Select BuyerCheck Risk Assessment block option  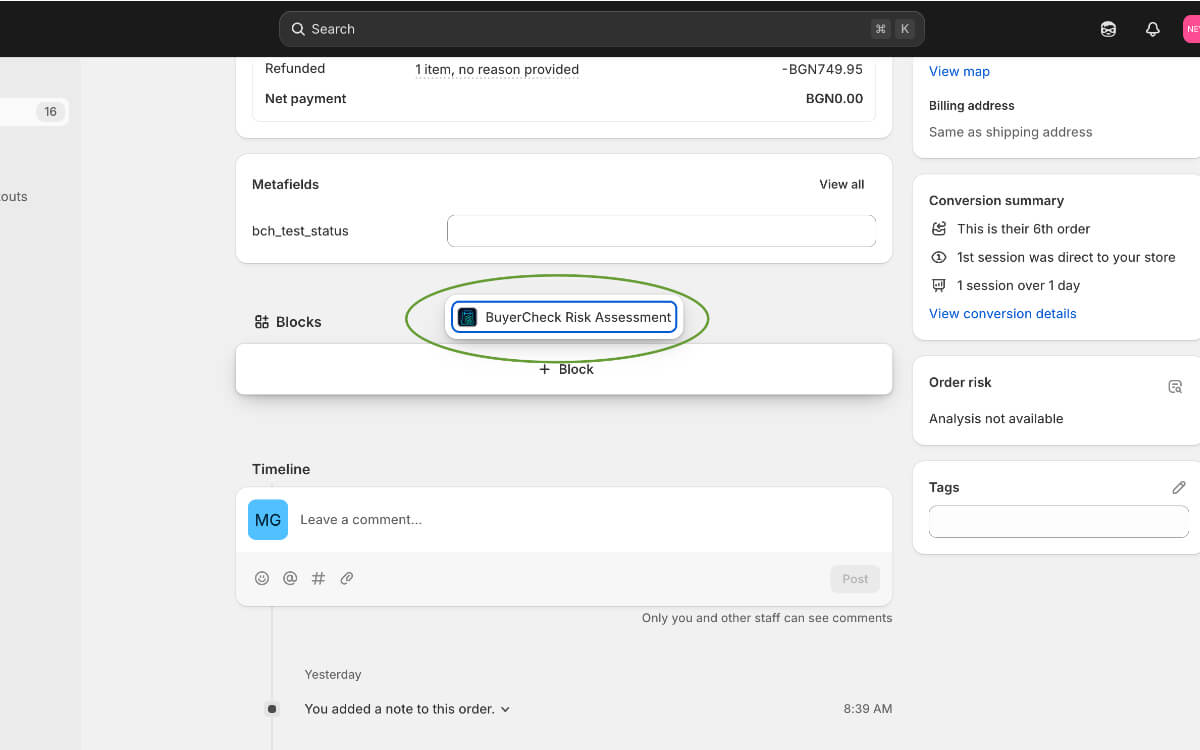pyautogui.click(x=564, y=317)
